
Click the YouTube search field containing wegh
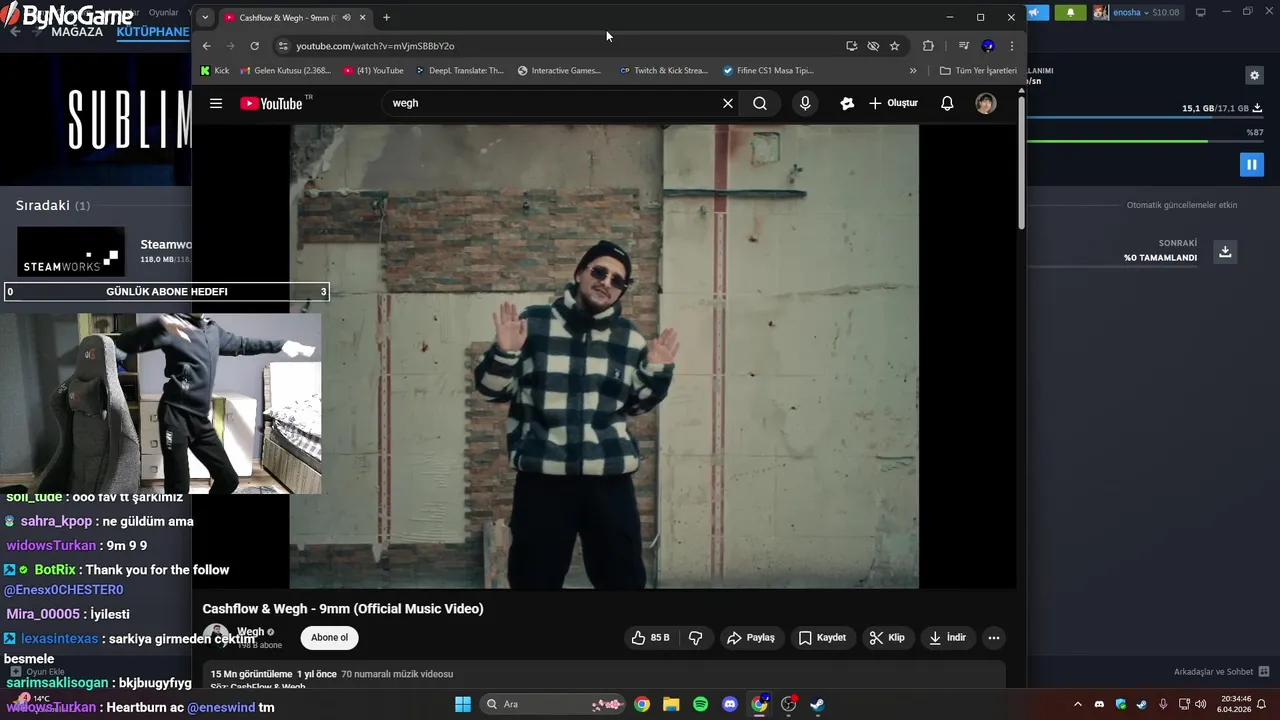click(x=550, y=103)
